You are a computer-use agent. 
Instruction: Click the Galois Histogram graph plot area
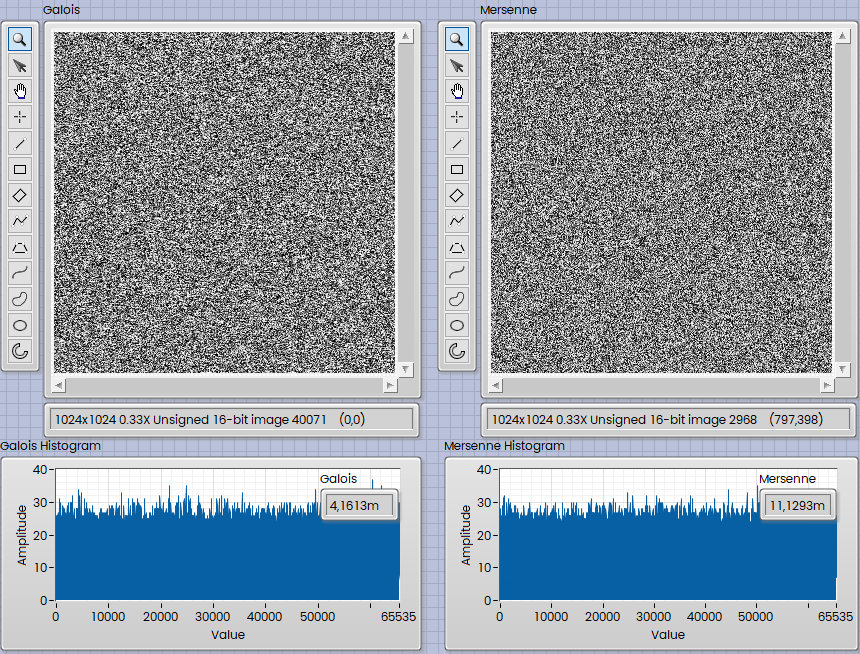228,534
